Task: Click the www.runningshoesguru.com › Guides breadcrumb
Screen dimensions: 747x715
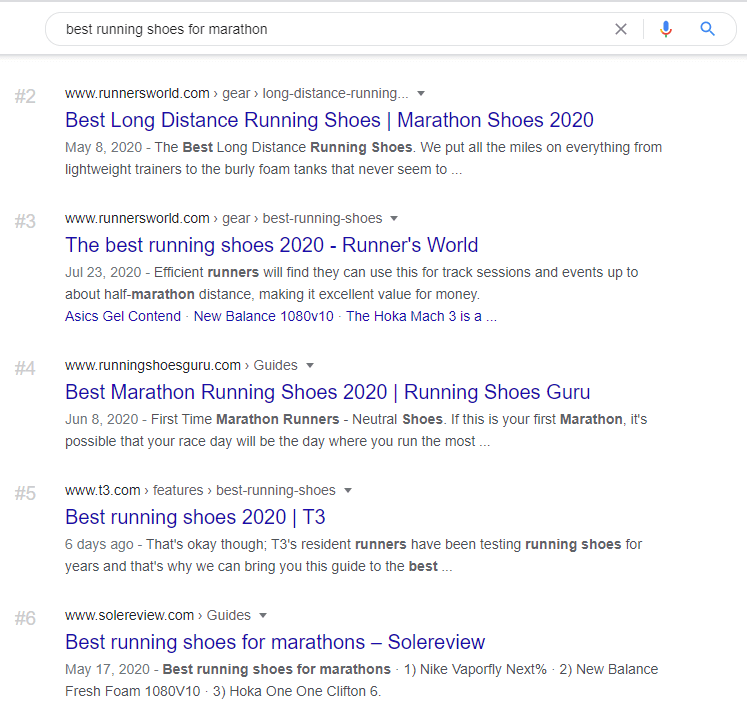Action: point(182,365)
